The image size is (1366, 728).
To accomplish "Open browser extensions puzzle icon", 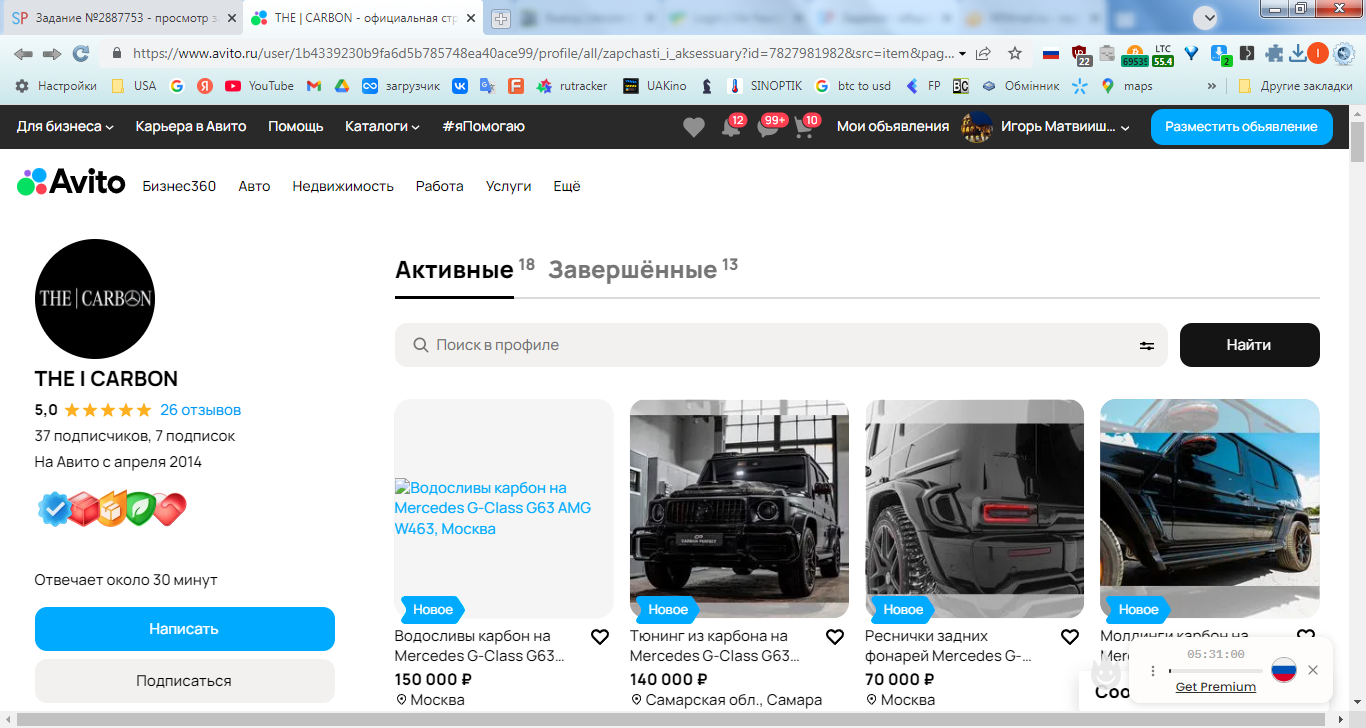I will (1273, 53).
